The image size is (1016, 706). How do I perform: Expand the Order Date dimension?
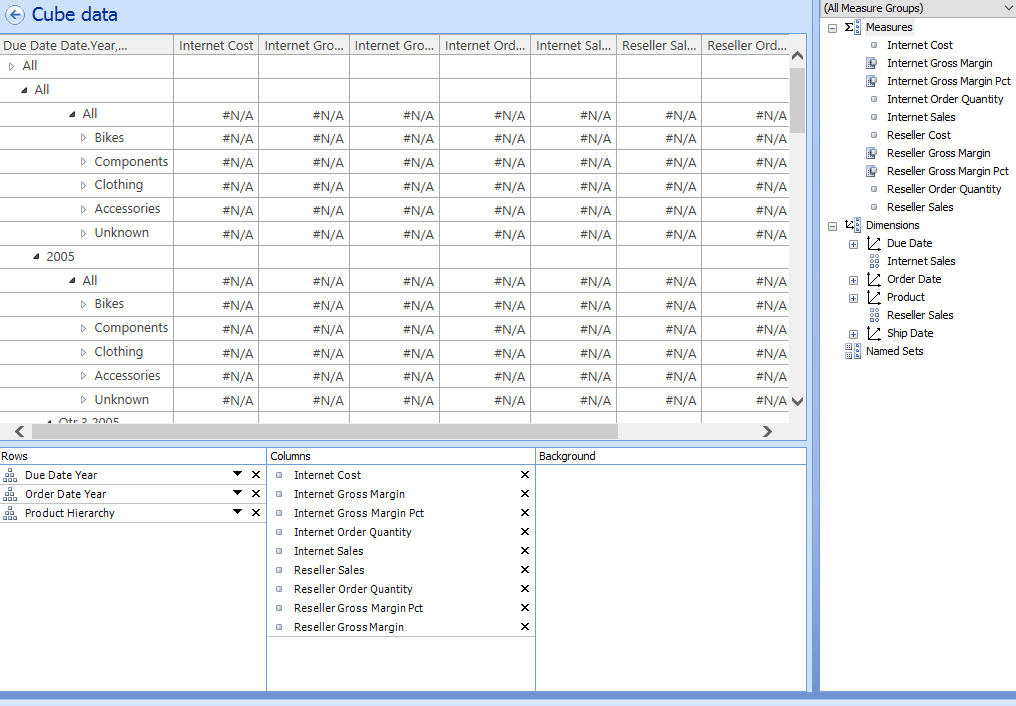point(853,280)
